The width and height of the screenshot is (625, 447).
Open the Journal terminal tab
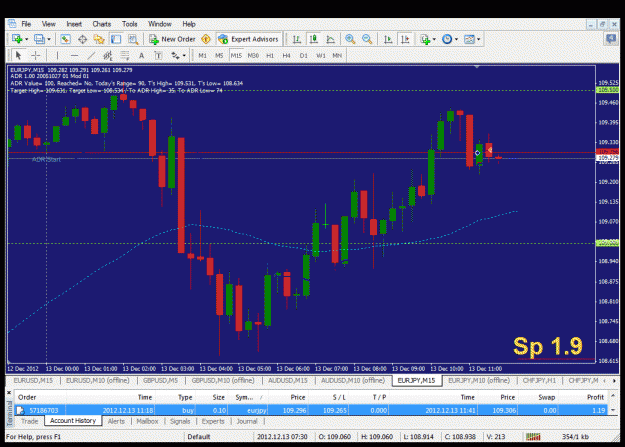pyautogui.click(x=247, y=421)
